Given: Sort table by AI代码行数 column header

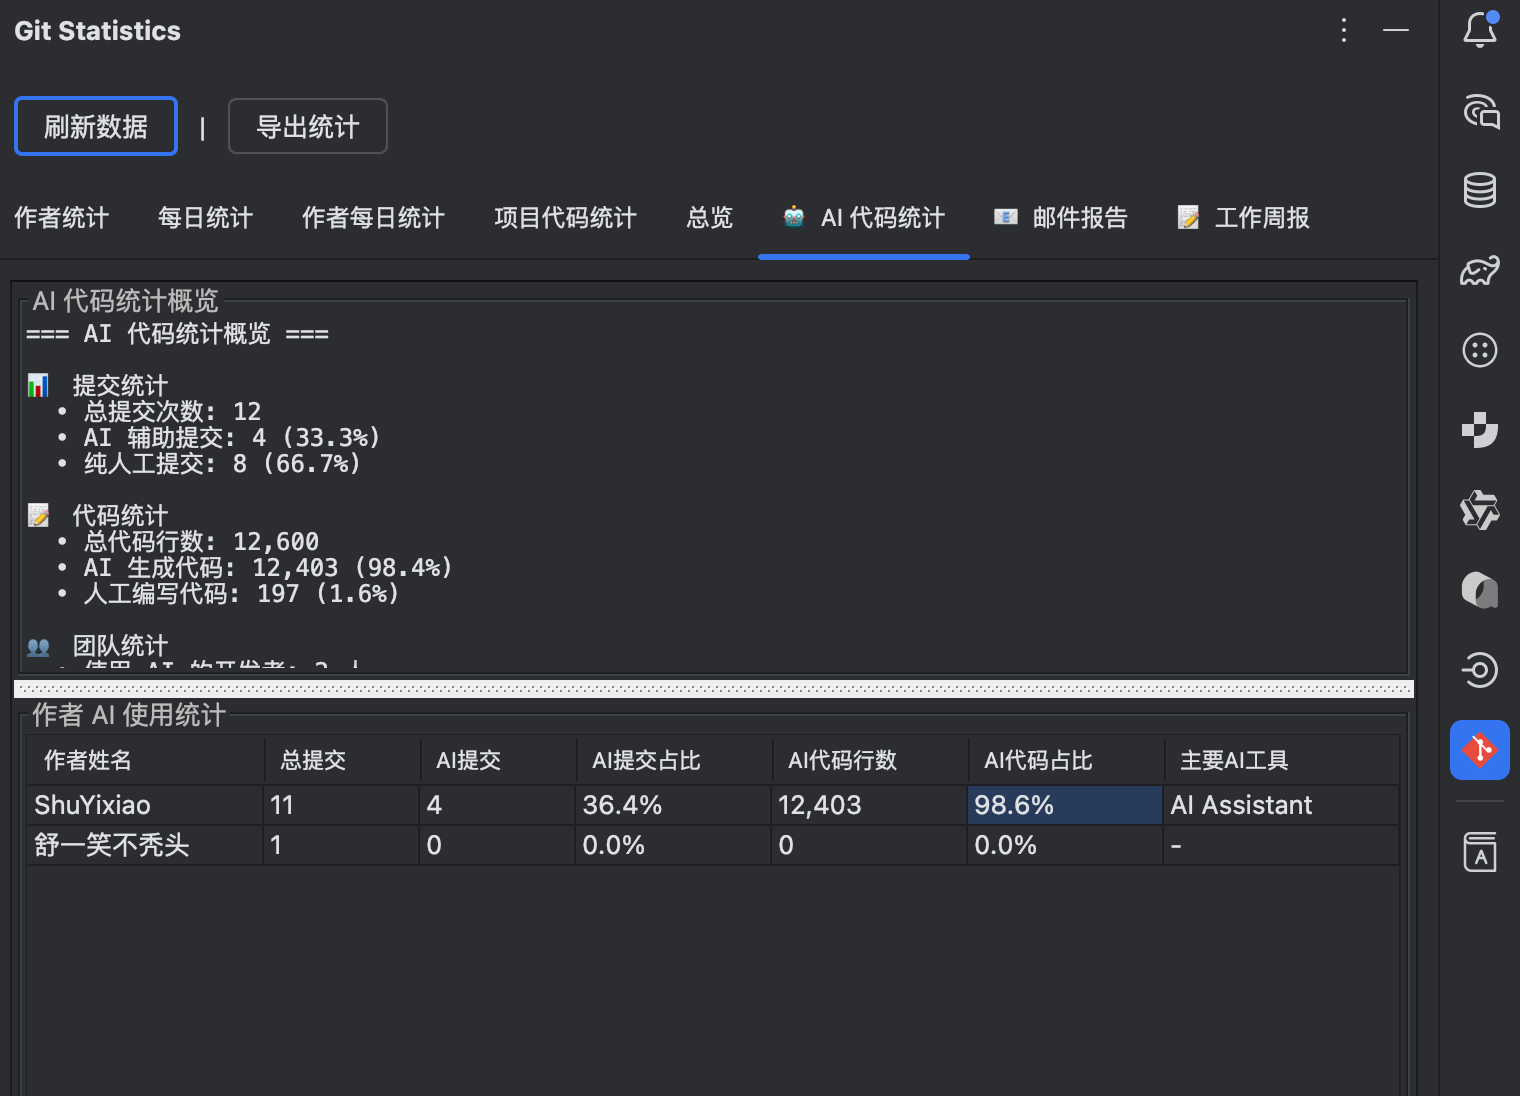Looking at the screenshot, I should coord(842,761).
